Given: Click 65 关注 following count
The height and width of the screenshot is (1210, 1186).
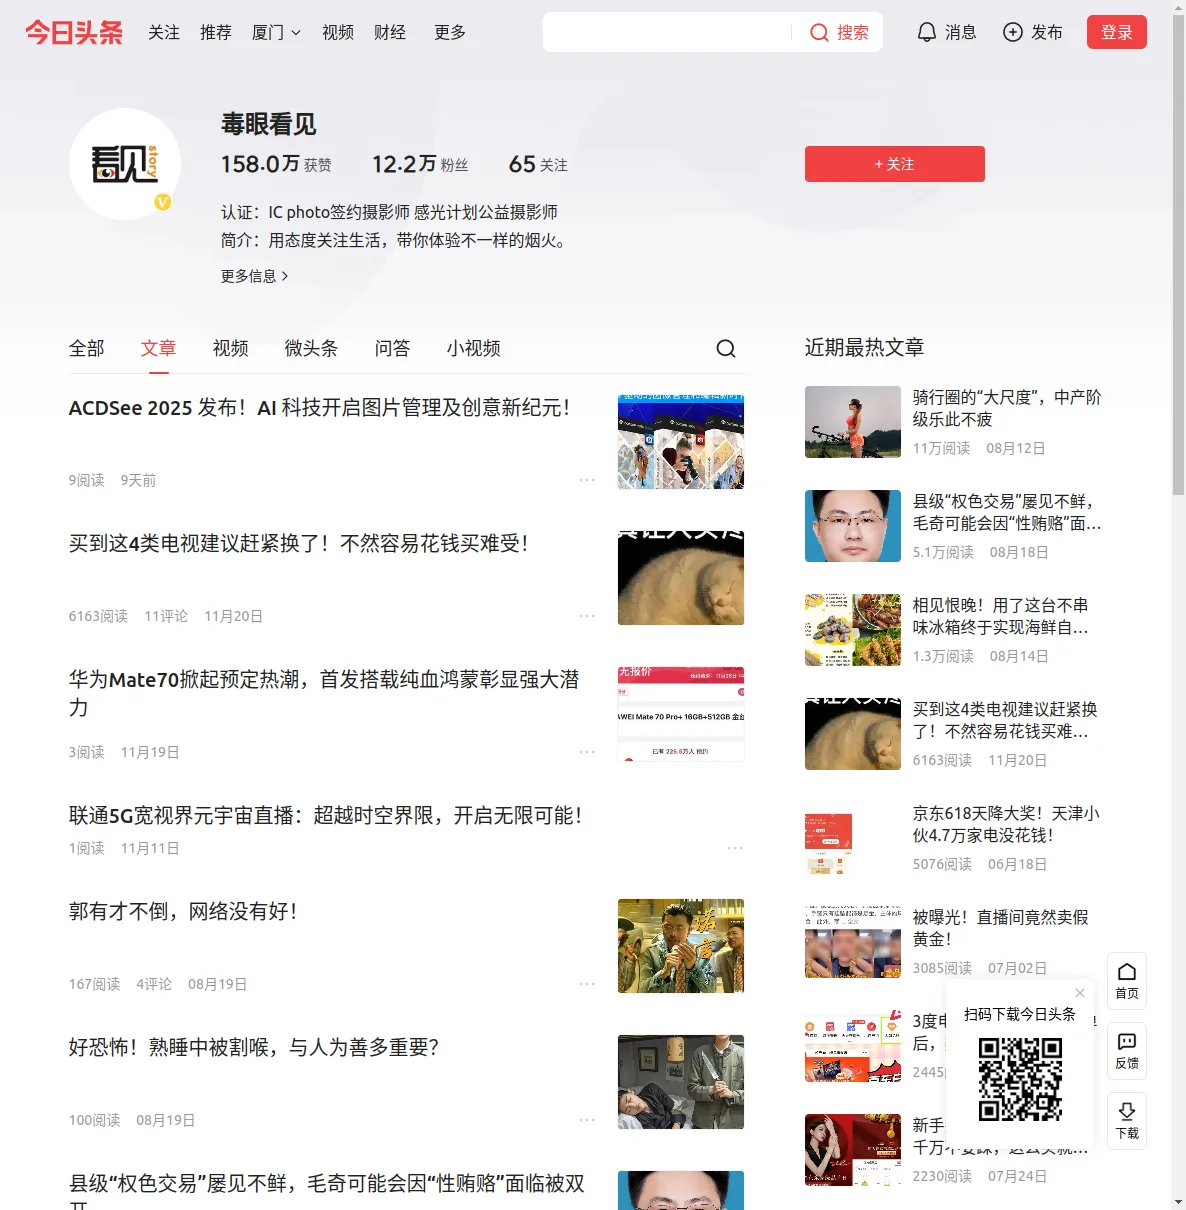Looking at the screenshot, I should tap(538, 164).
